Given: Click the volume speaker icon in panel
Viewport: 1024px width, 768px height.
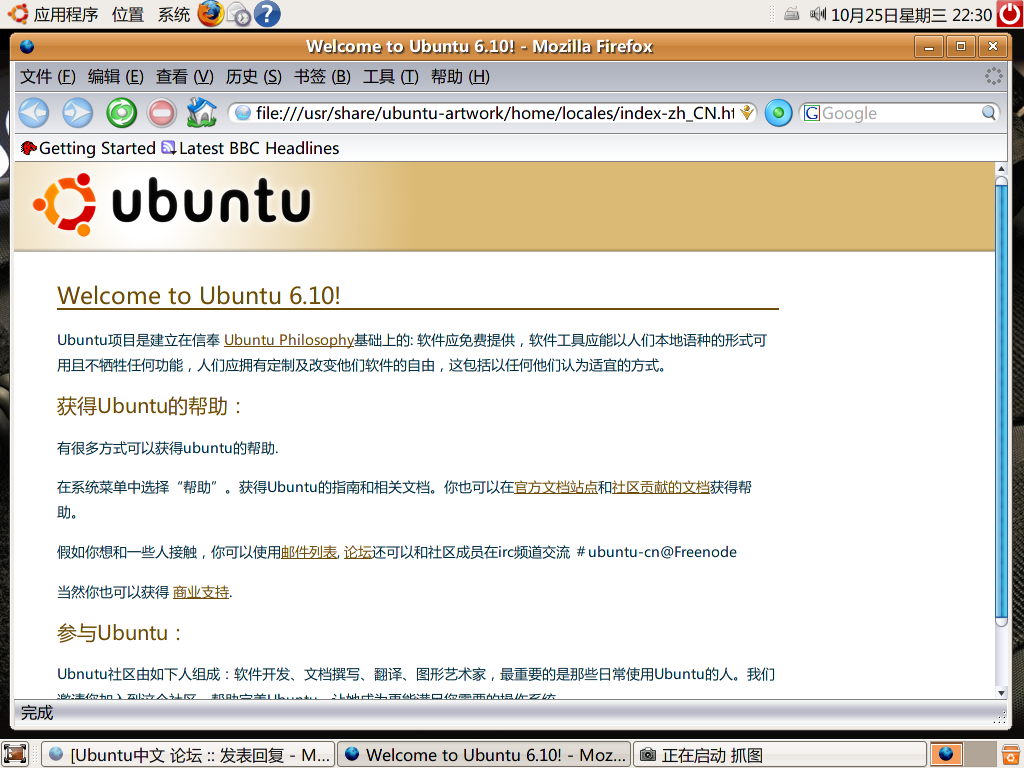Looking at the screenshot, I should (818, 14).
